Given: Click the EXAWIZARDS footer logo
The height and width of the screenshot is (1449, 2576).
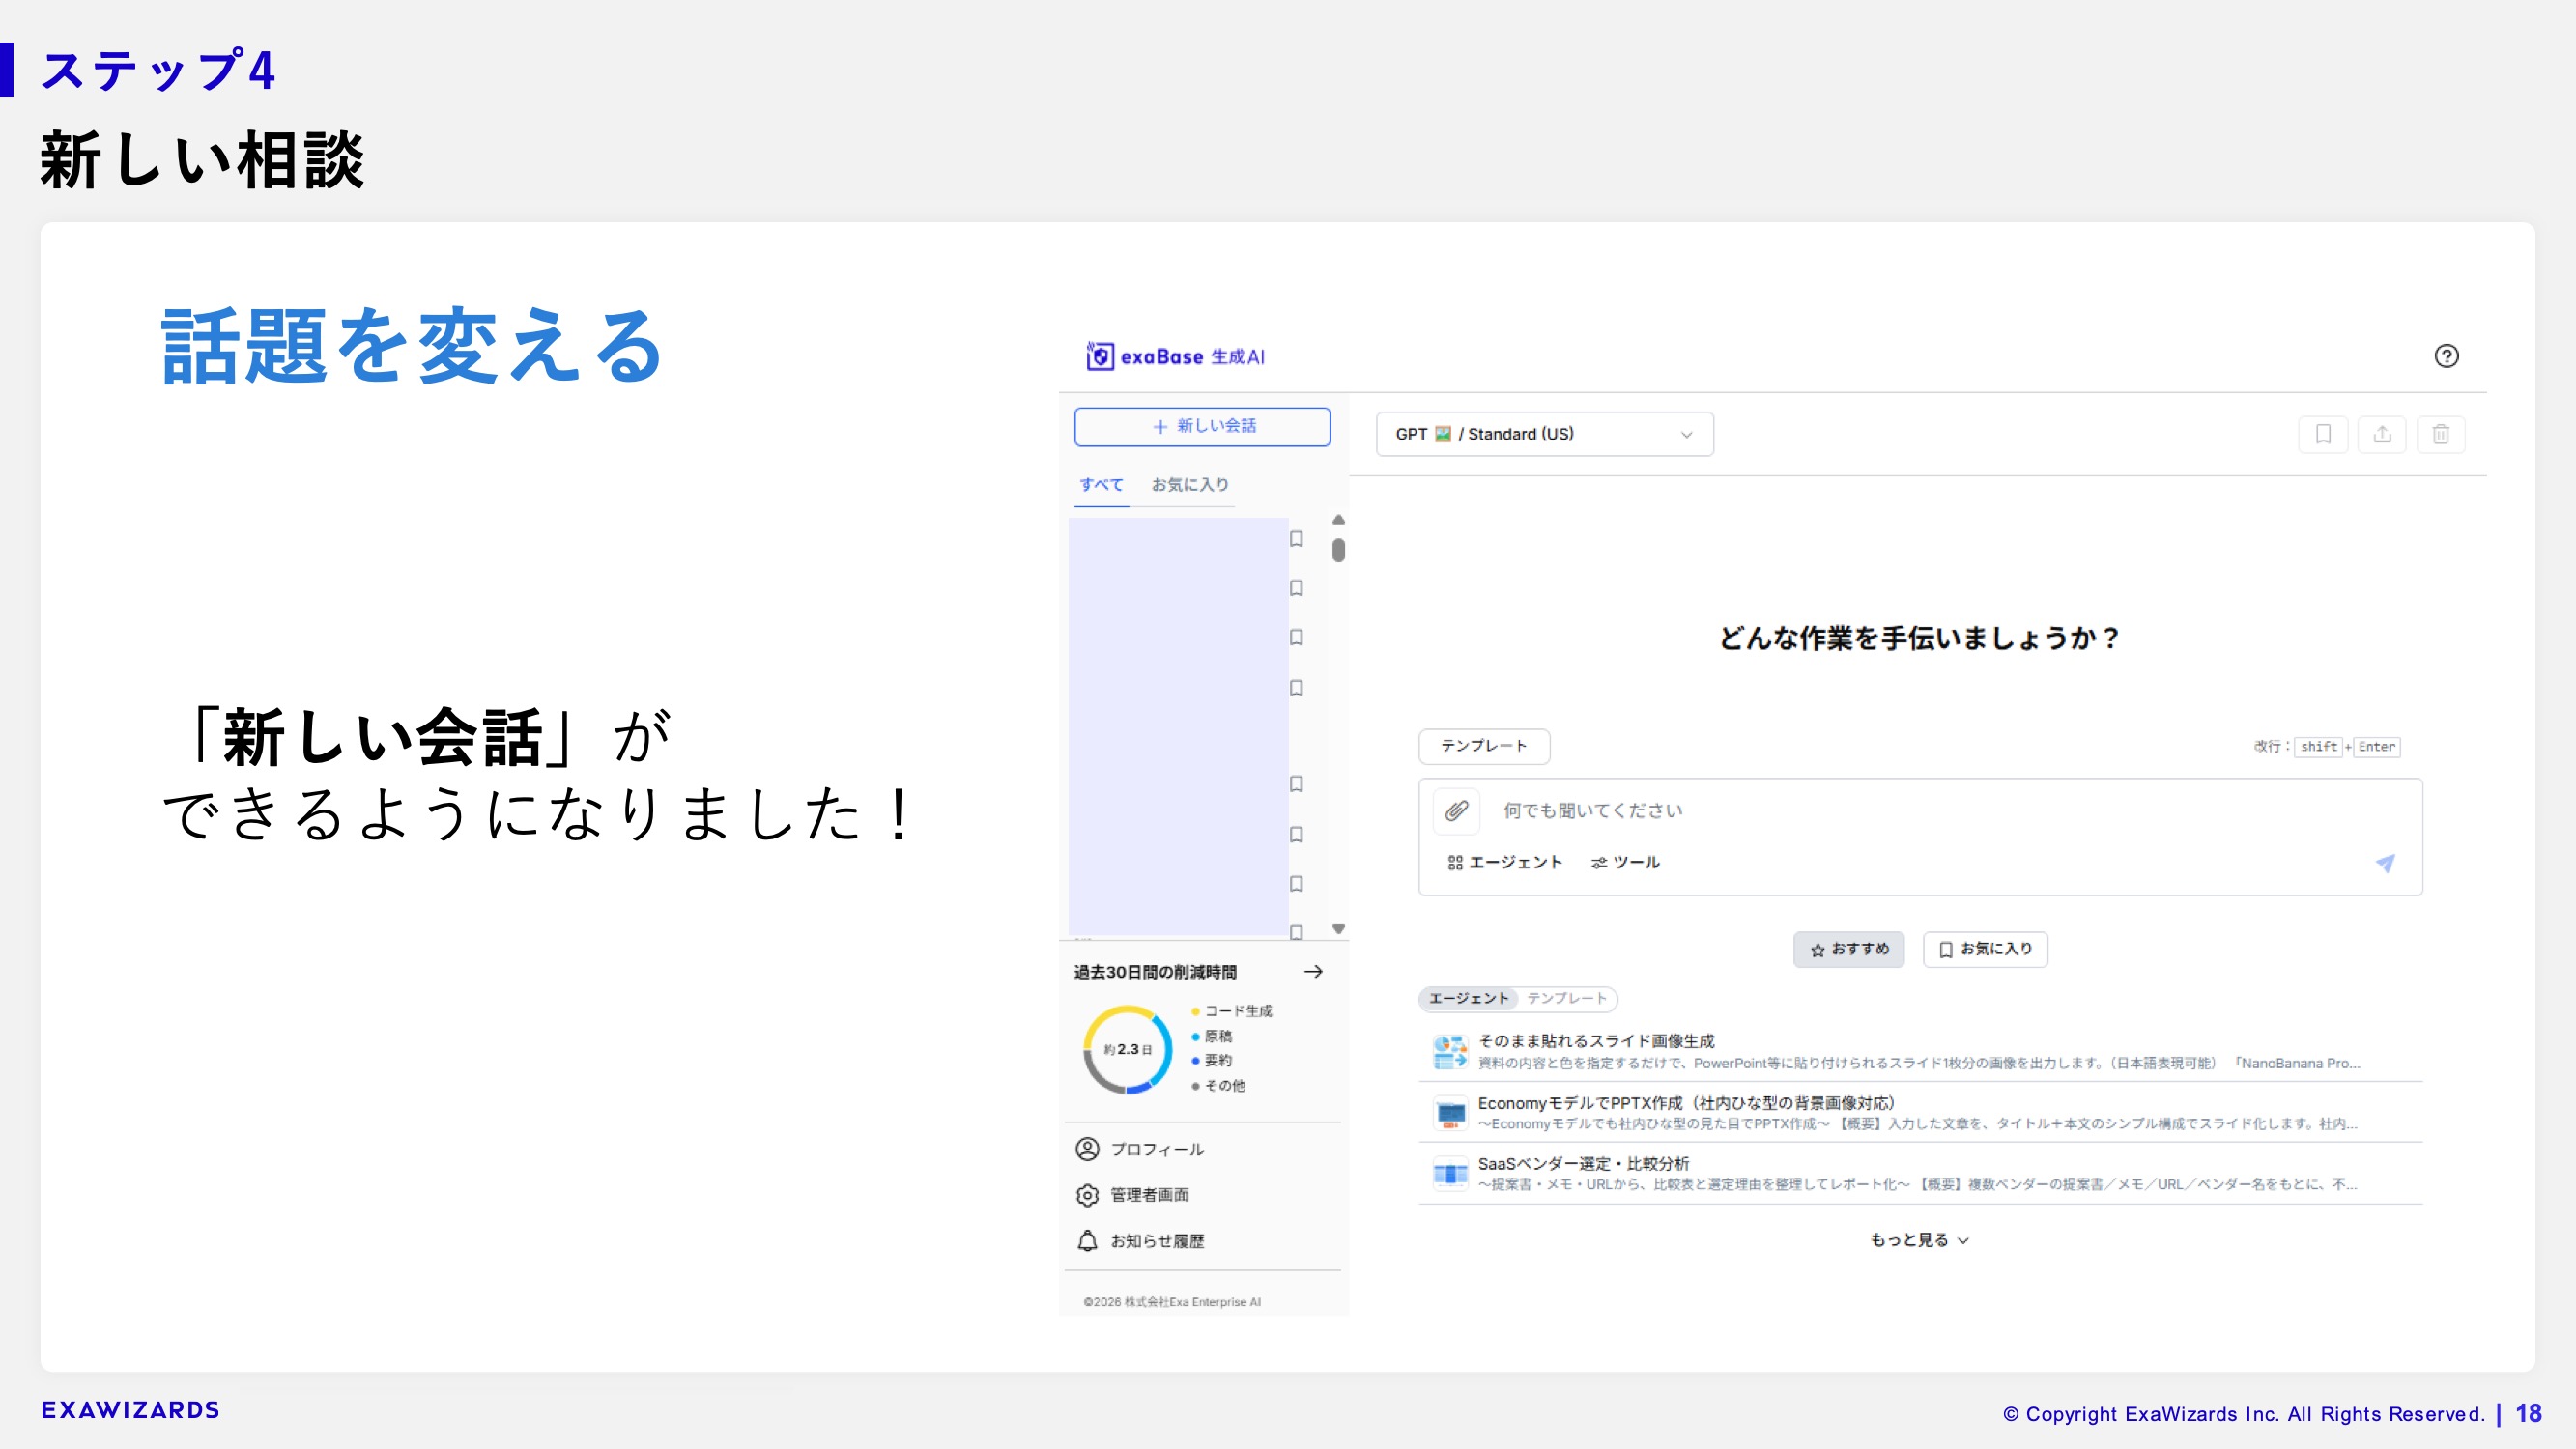Looking at the screenshot, I should click(x=130, y=1410).
